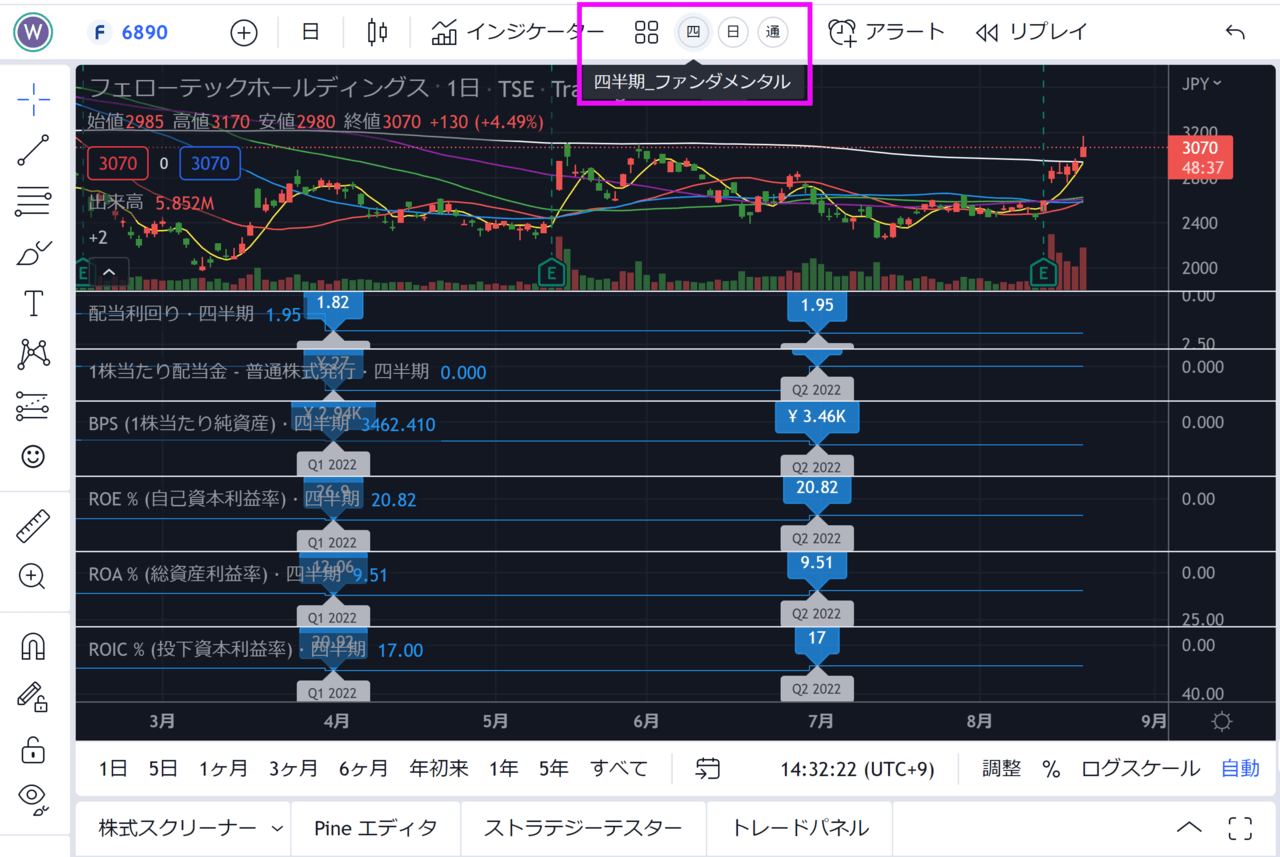This screenshot has height=857, width=1280.
Task: Click the blue 3070 buy price box
Action: tap(210, 164)
